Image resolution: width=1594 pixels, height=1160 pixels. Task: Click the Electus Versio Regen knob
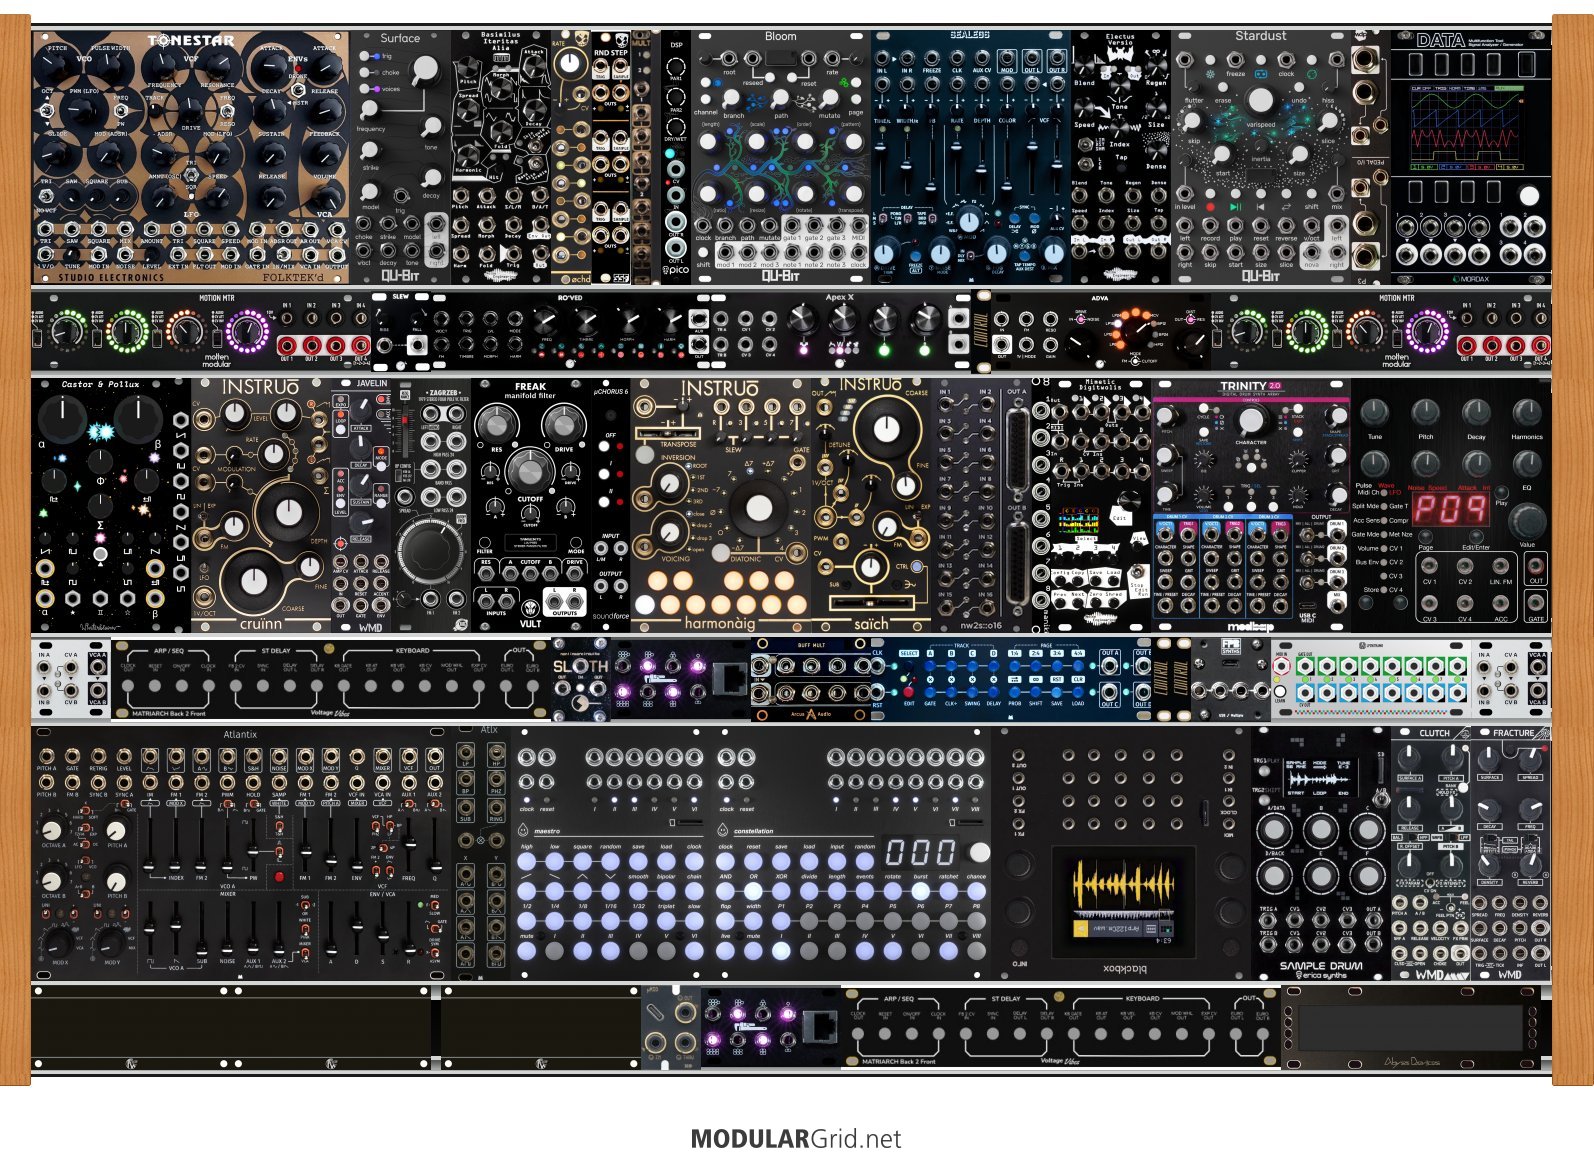(x=1157, y=65)
